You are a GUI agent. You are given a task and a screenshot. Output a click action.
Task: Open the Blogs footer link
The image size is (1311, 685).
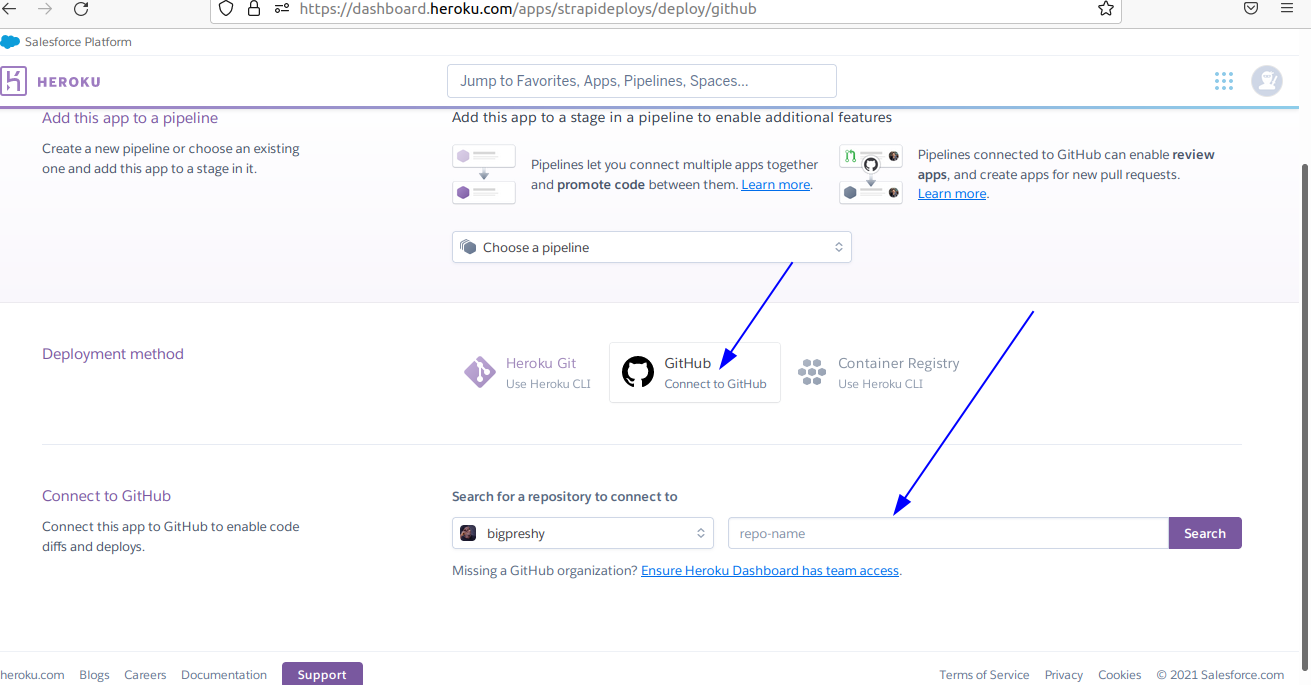94,675
